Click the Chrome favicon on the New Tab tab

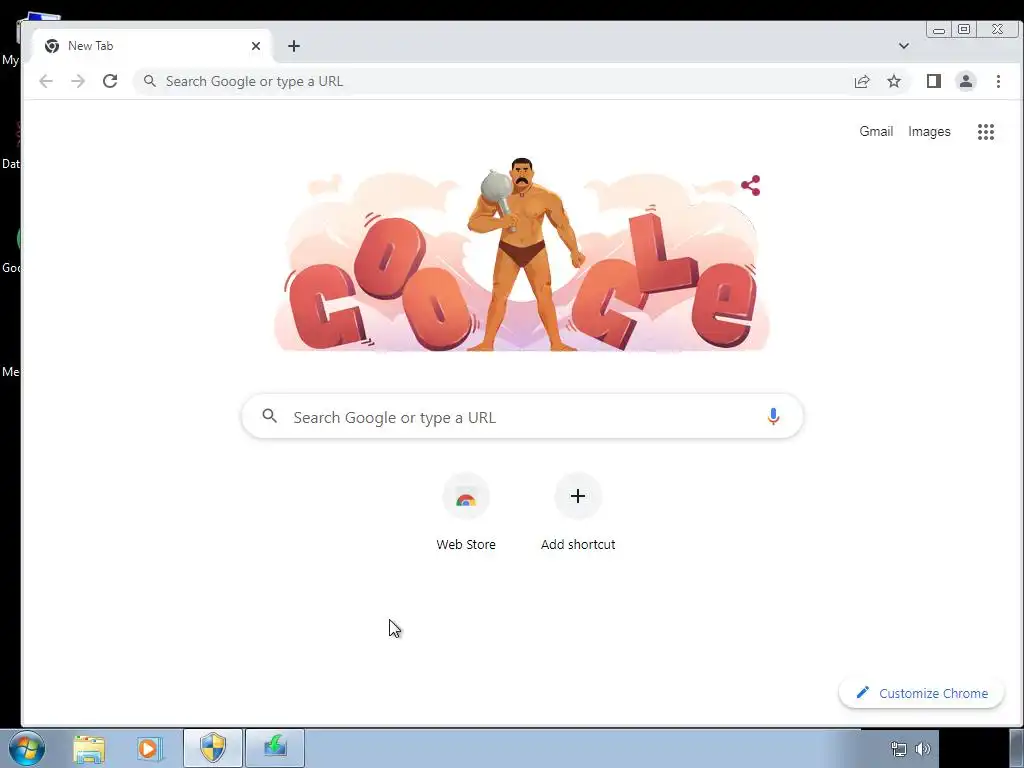pyautogui.click(x=52, y=46)
